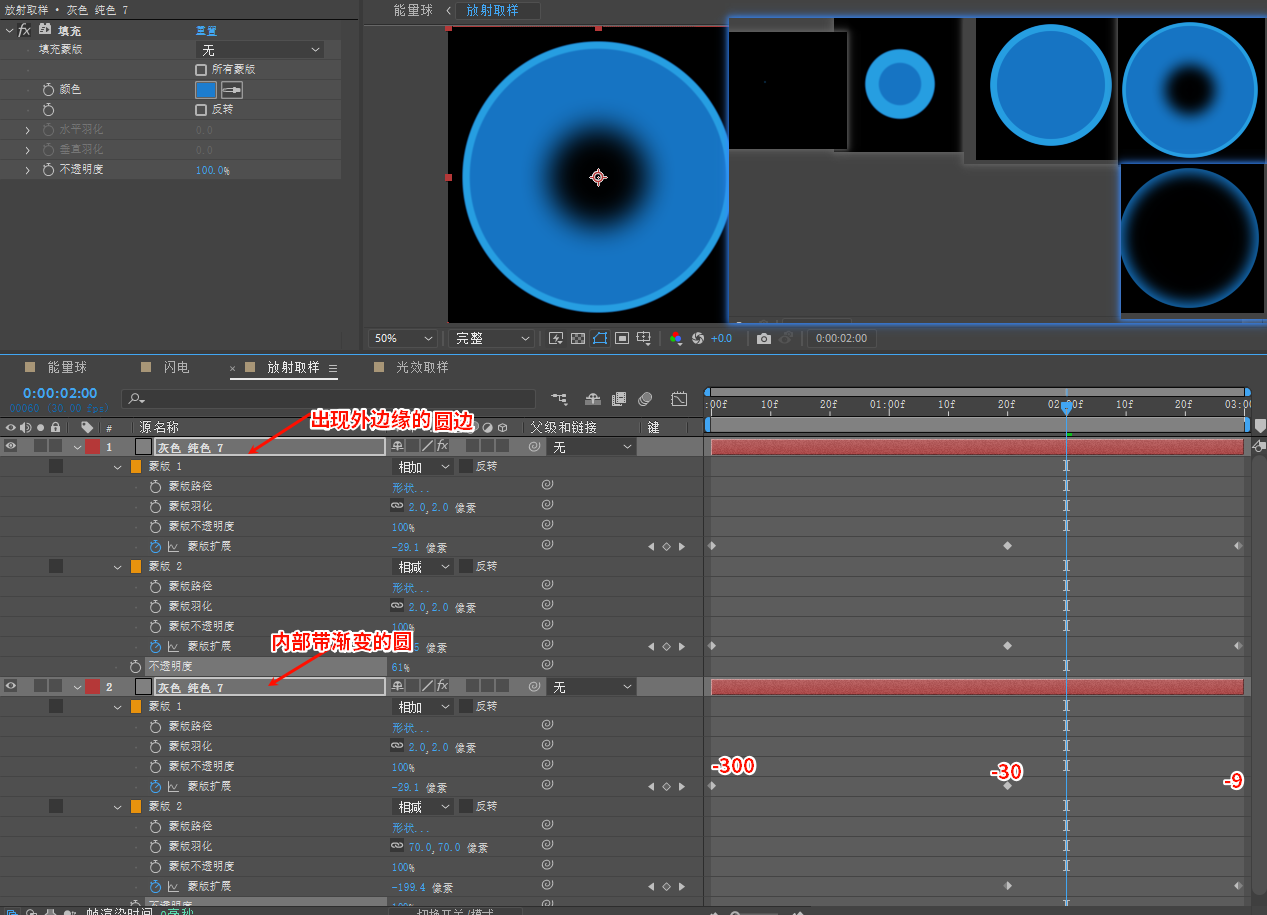Open the grid and guide options icon
This screenshot has height=915, width=1267.
click(644, 338)
